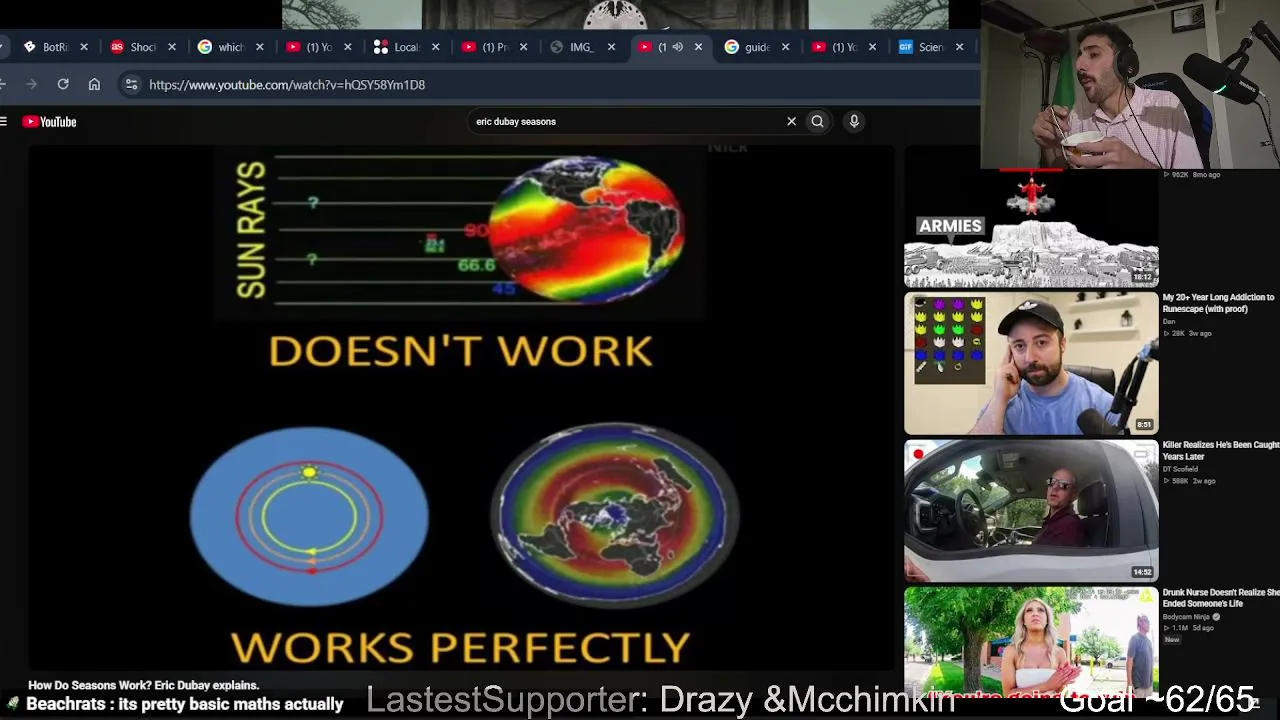Click the magnifier search button

coord(818,122)
